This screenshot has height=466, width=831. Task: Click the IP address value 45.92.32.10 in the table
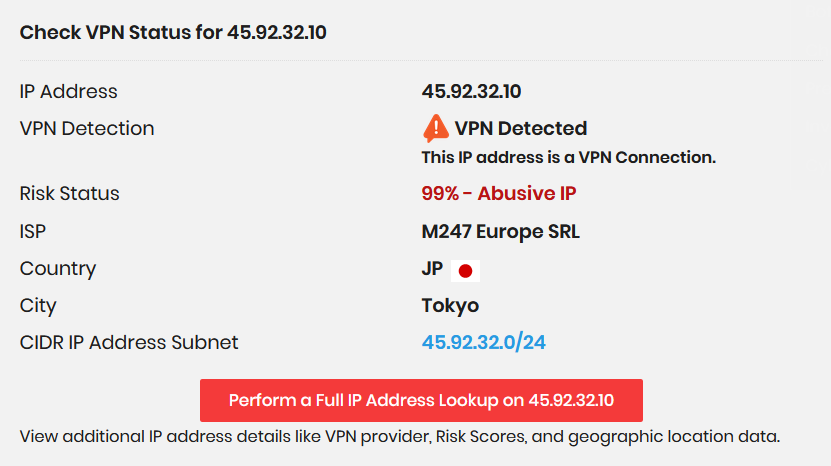[x=471, y=92]
